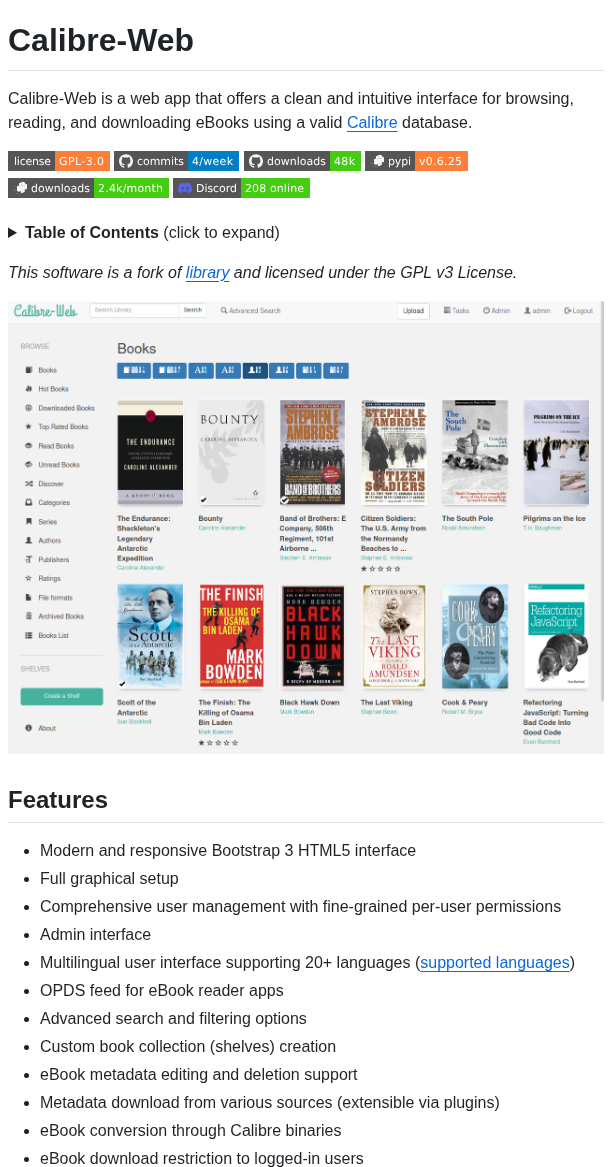
Task: Click the Archived Books trash icon
Action: (x=29, y=616)
